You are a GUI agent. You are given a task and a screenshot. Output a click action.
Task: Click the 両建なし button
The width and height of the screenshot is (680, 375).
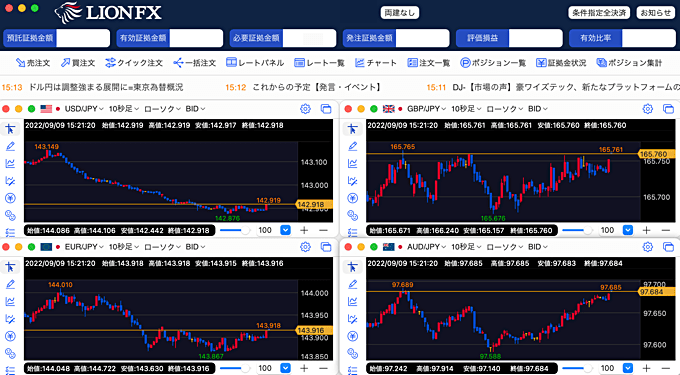(400, 13)
